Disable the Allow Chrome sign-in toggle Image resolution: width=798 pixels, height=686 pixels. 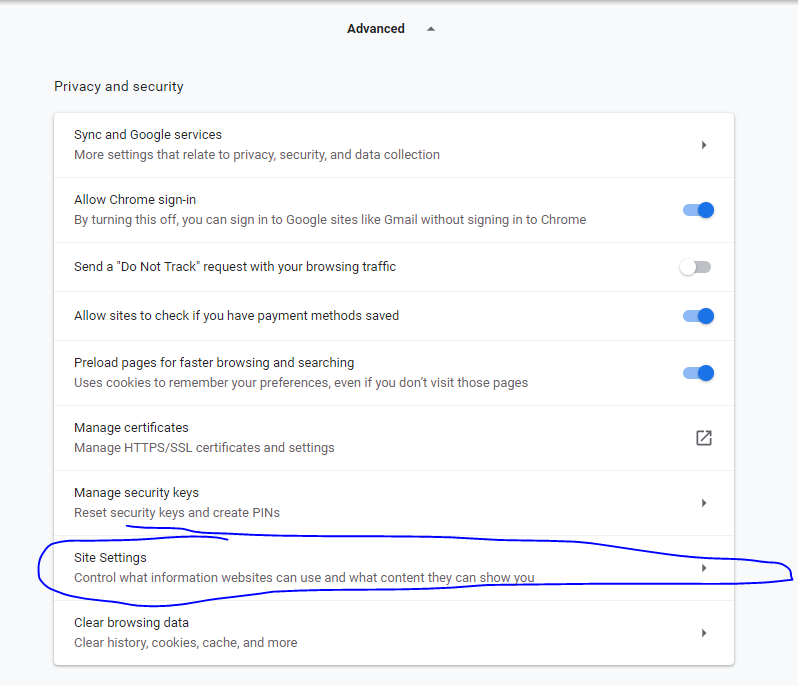tap(698, 210)
